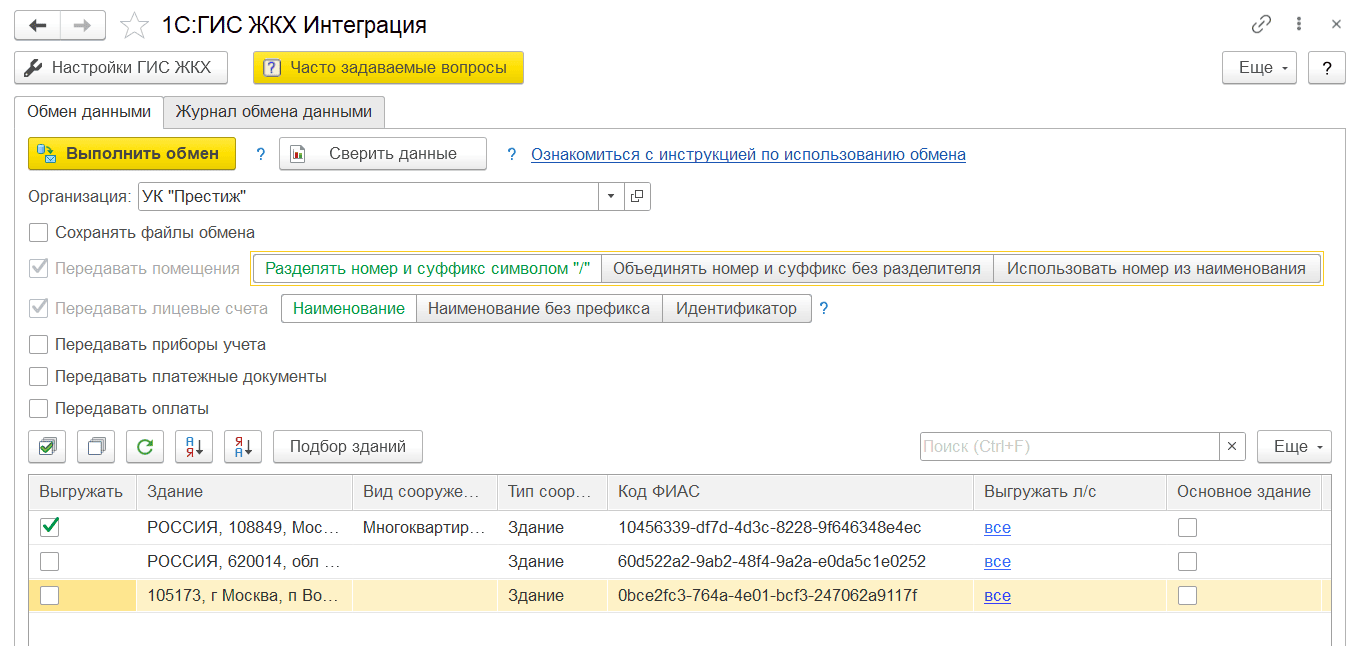Viewport: 1354px width, 646px height.
Task: Click the check all buildings icon
Action: tap(47, 447)
